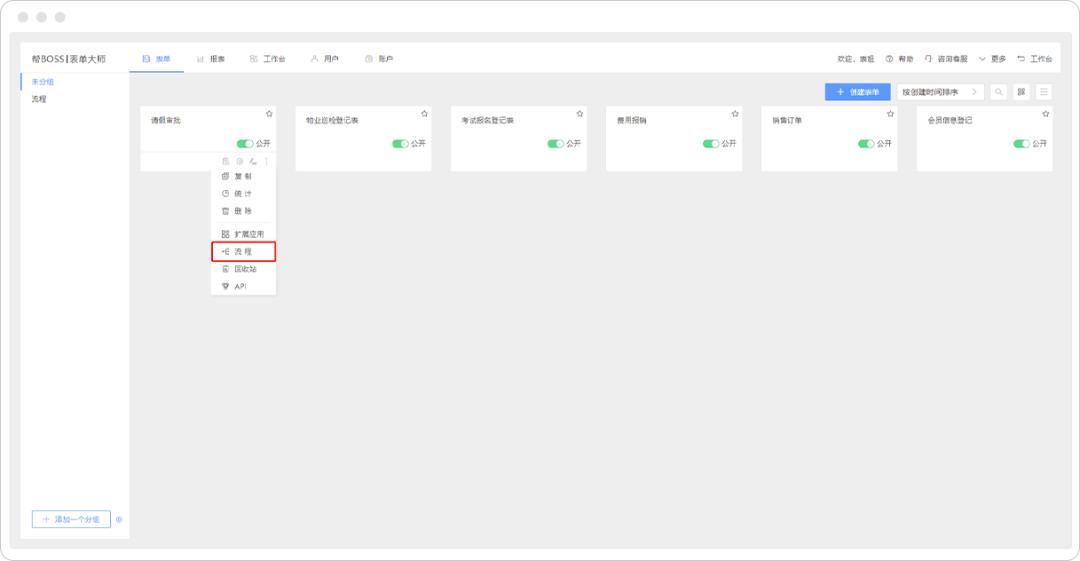1080x561 pixels.
Task: Open the 表单 tab
Action: click(x=156, y=59)
